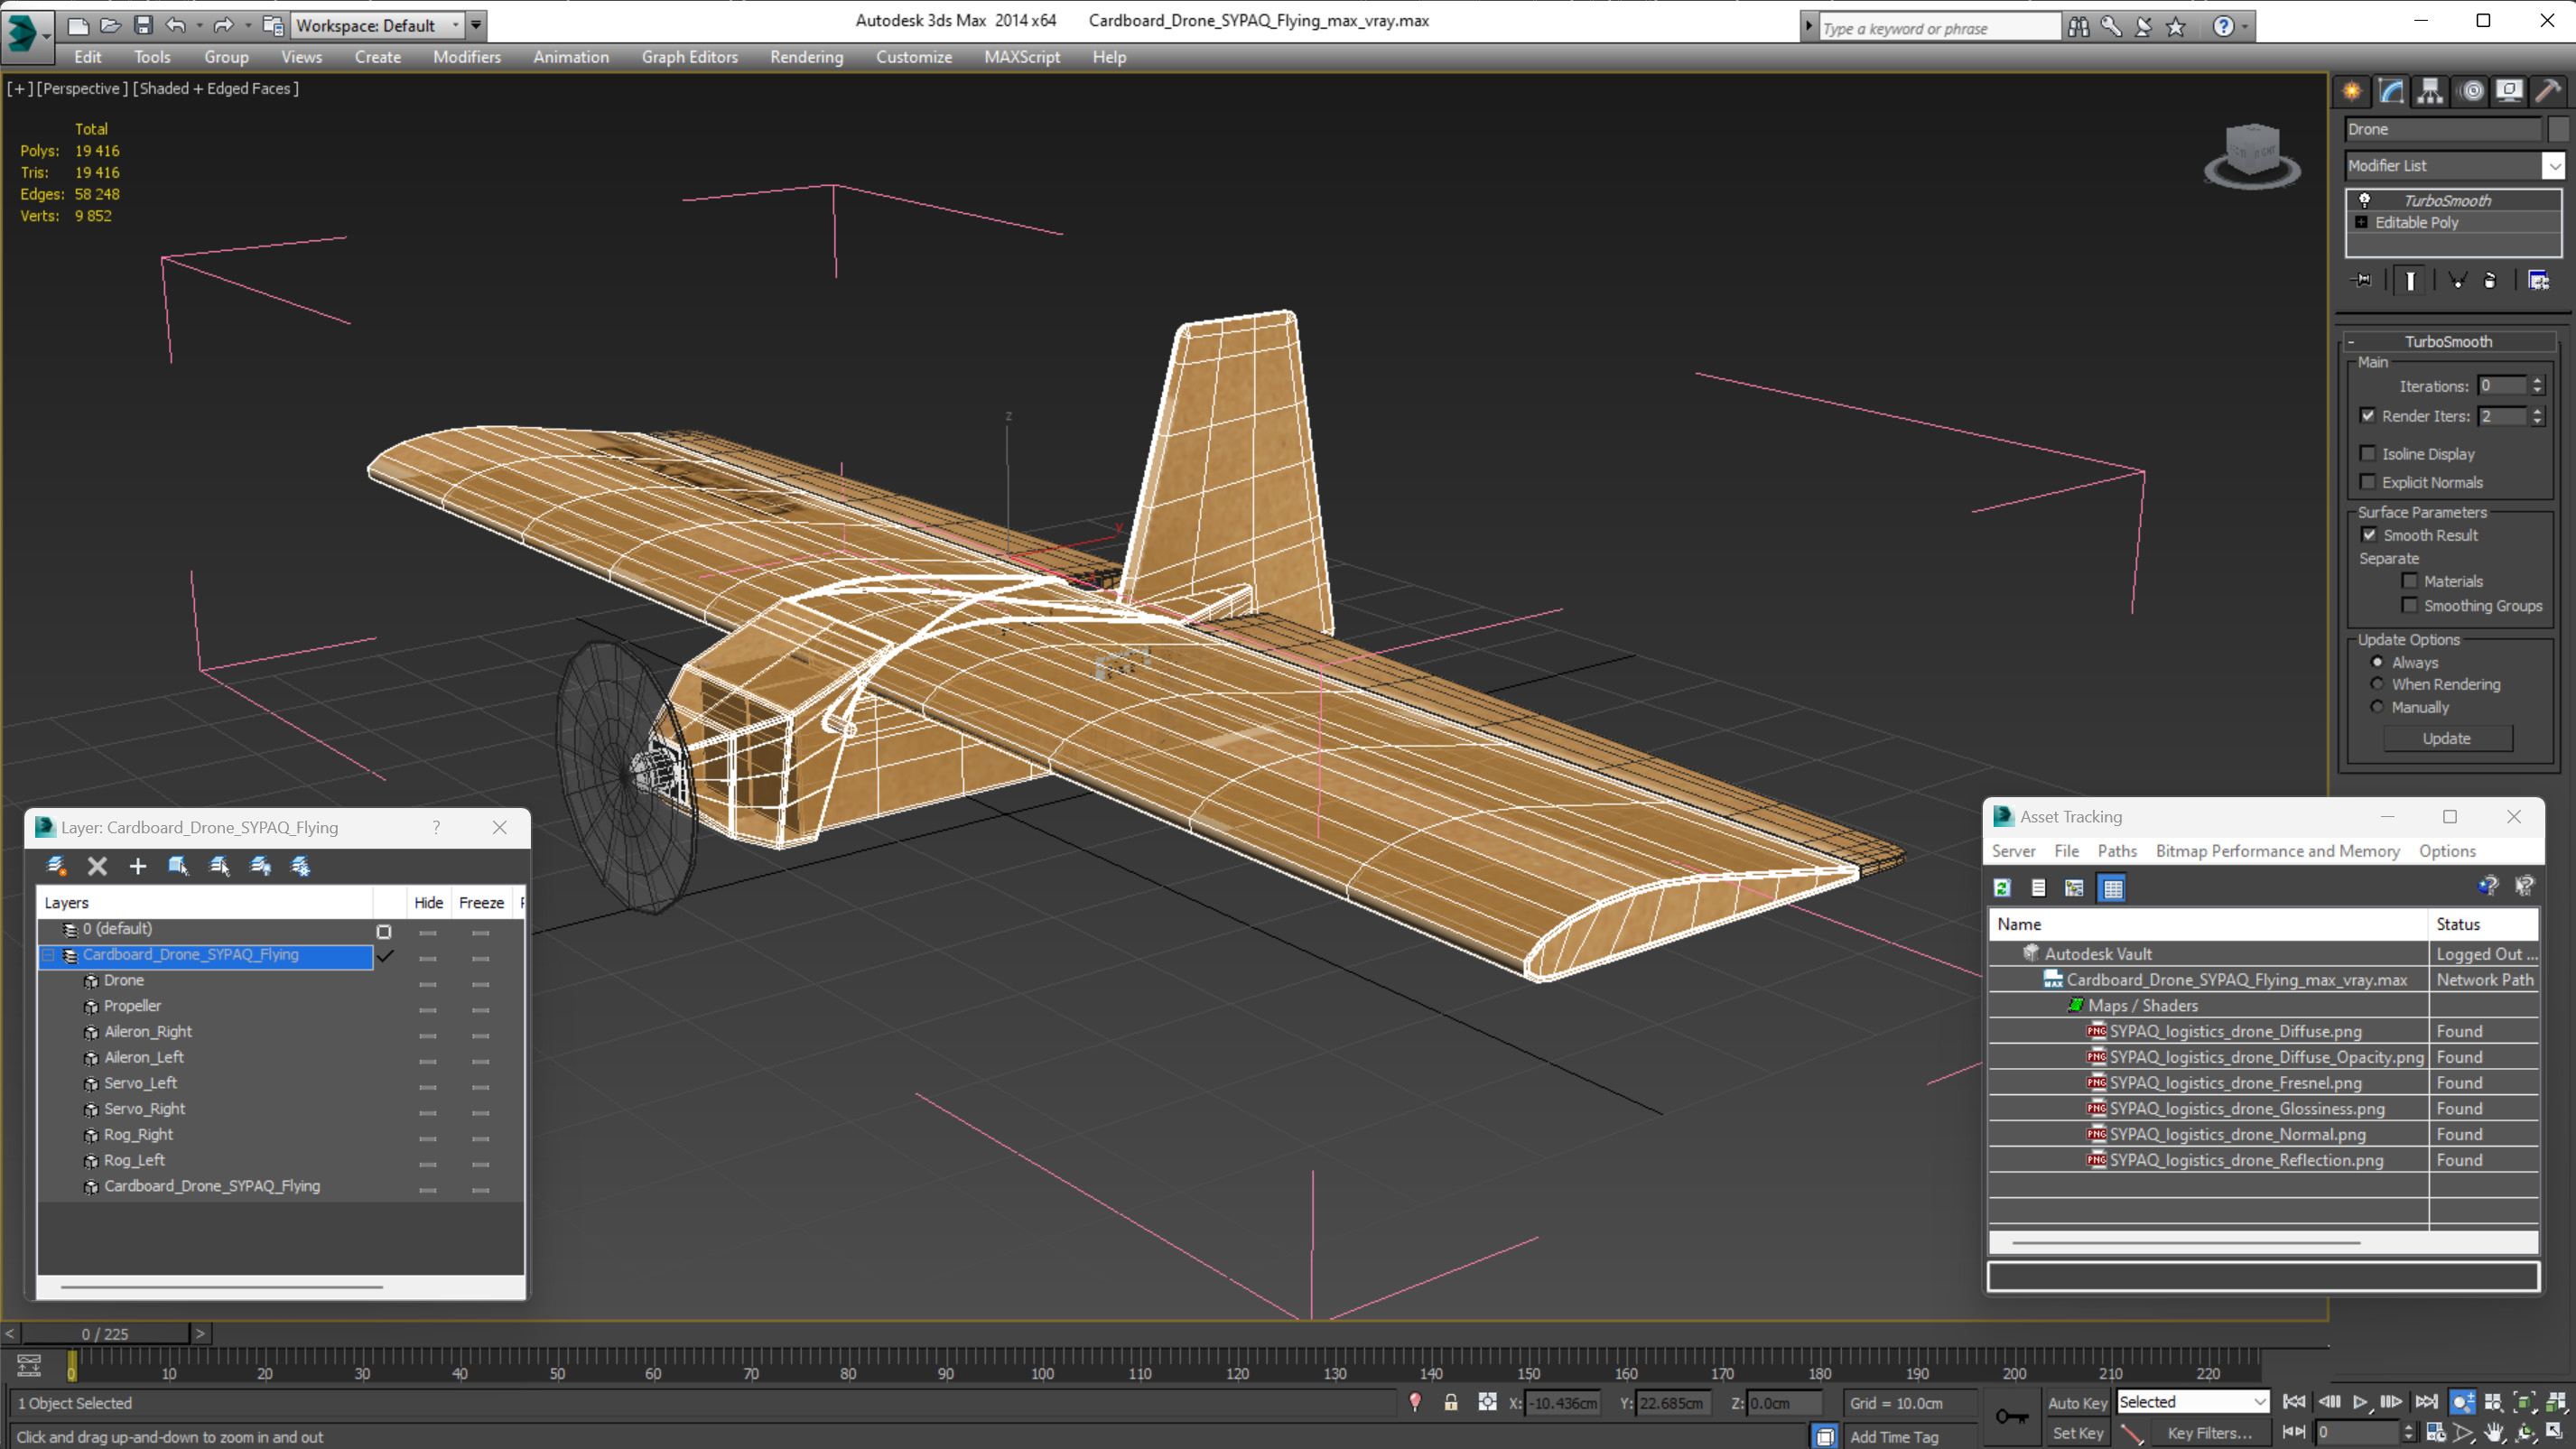Click Configure Modifier Sets icon
Screen dimensions: 2576x1449
coord(2538,281)
